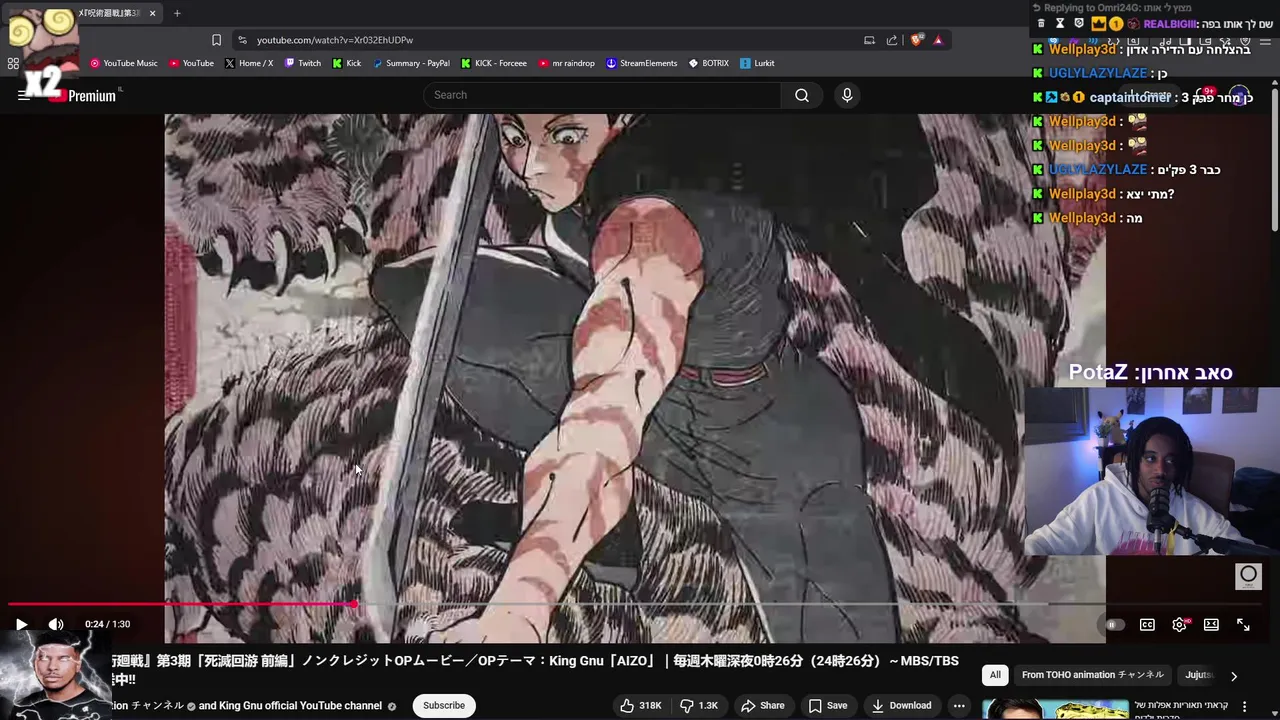Open the apps grid icon left of bookmarks

click(13, 63)
